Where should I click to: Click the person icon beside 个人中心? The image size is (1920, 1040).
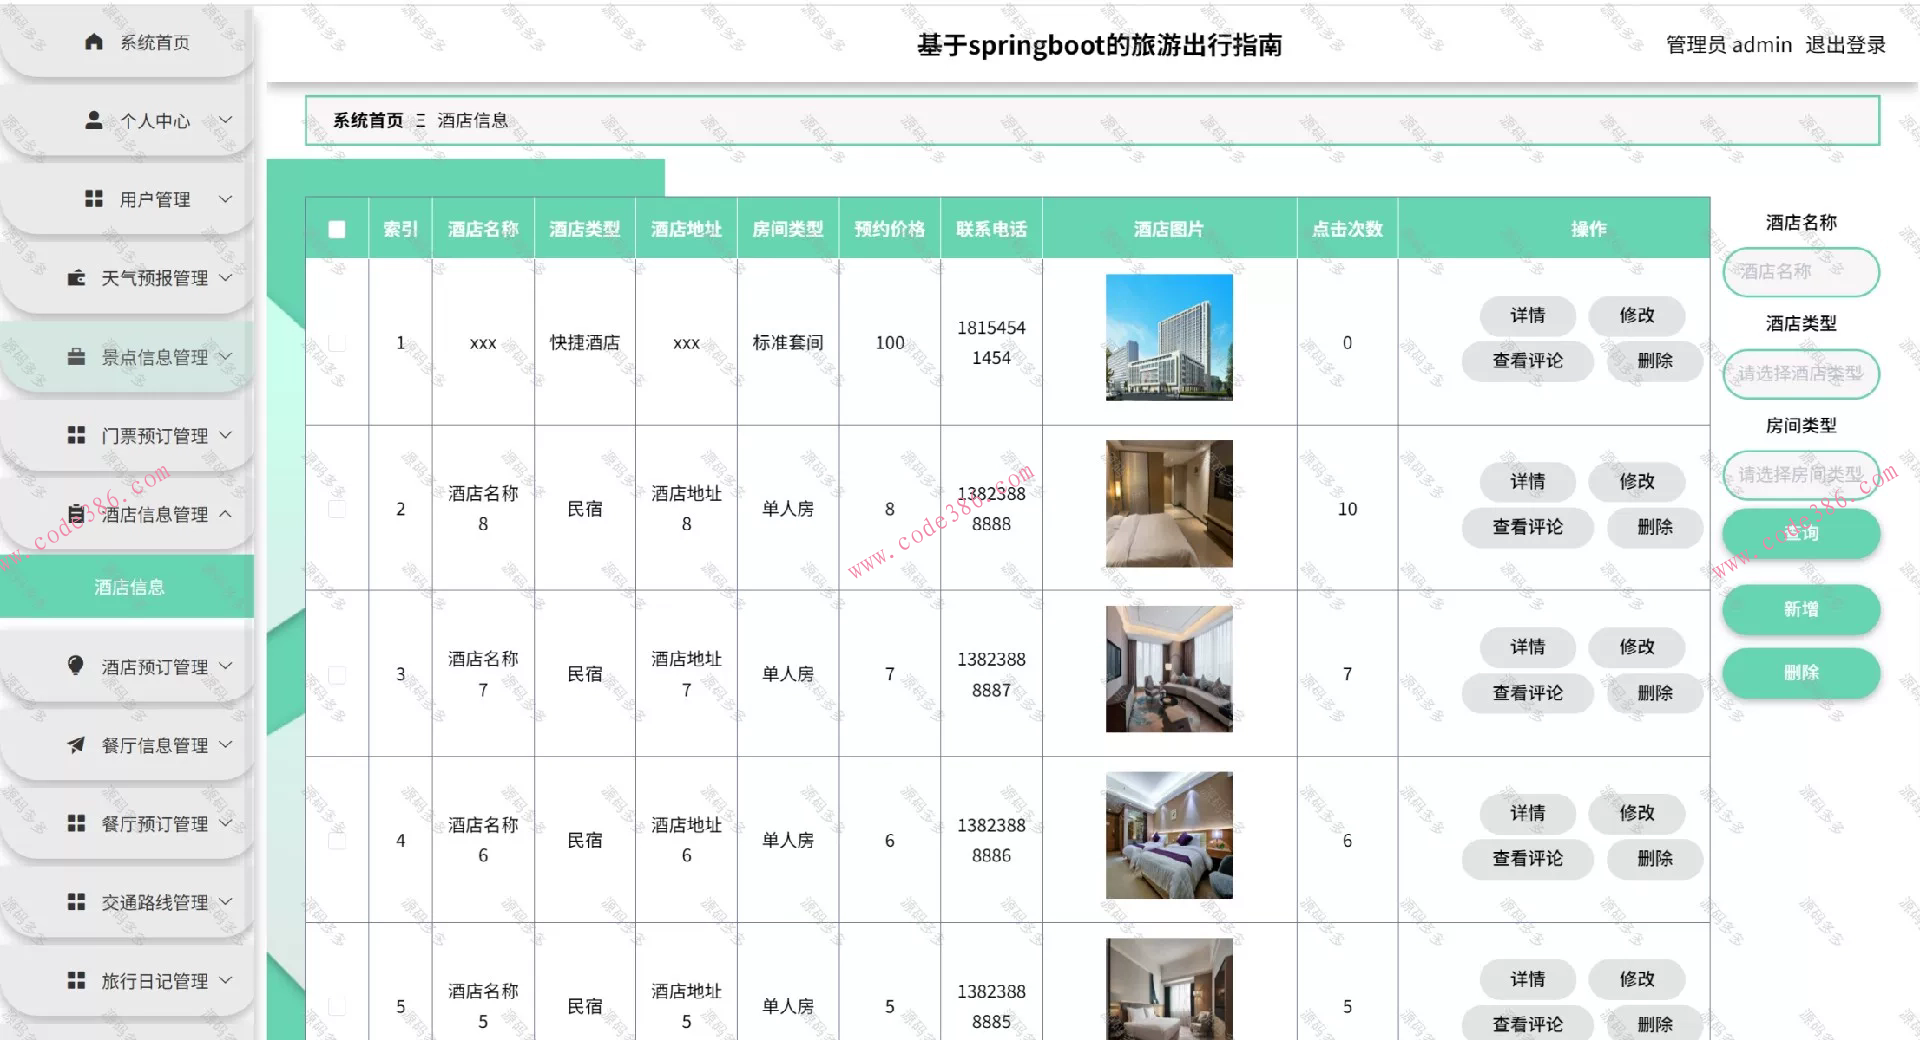(x=94, y=120)
